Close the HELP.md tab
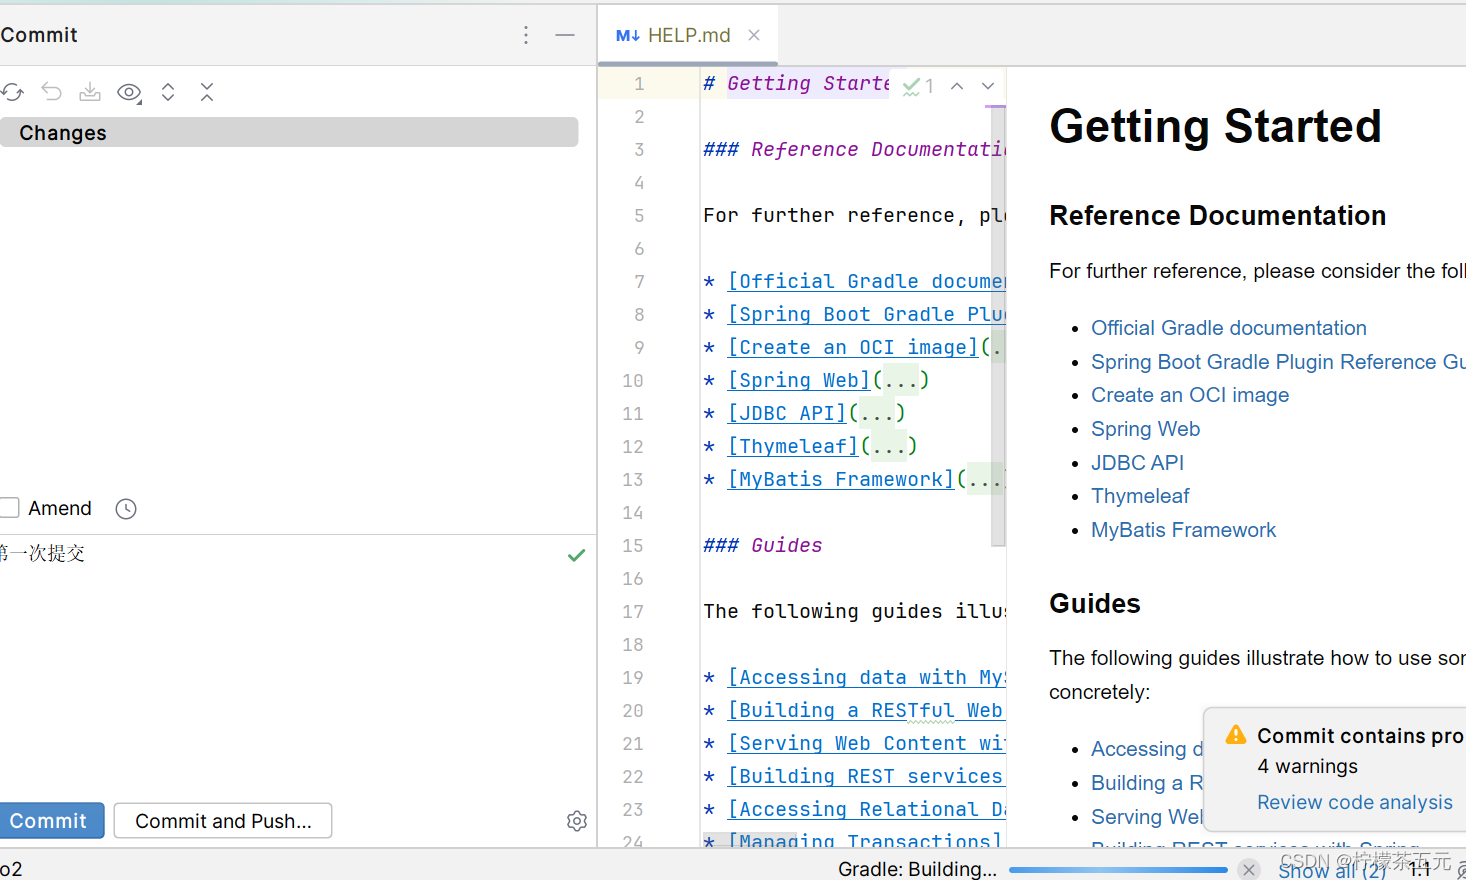 click(x=754, y=35)
